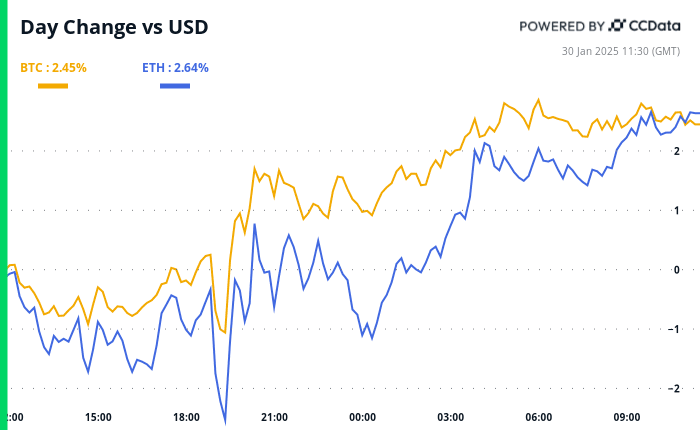This screenshot has width=700, height=430.
Task: Click the 09:00 time axis label
Action: [627, 417]
